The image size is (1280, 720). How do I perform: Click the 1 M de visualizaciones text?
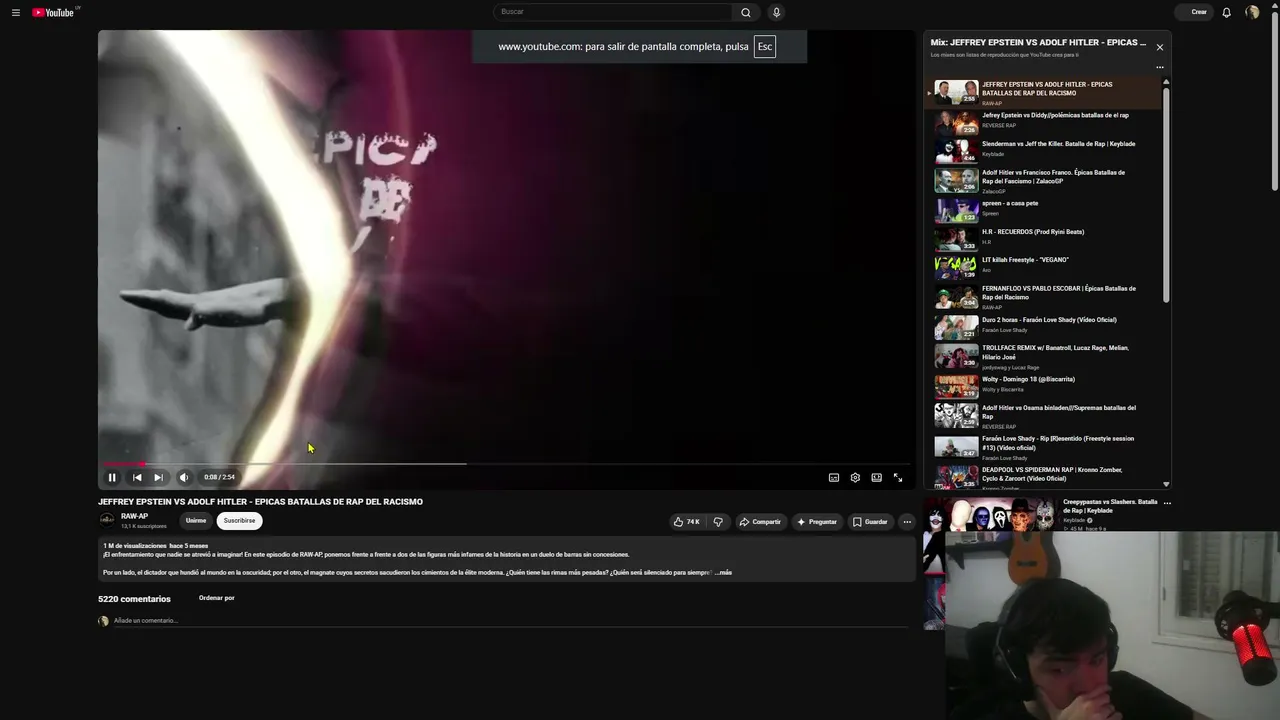click(x=134, y=546)
